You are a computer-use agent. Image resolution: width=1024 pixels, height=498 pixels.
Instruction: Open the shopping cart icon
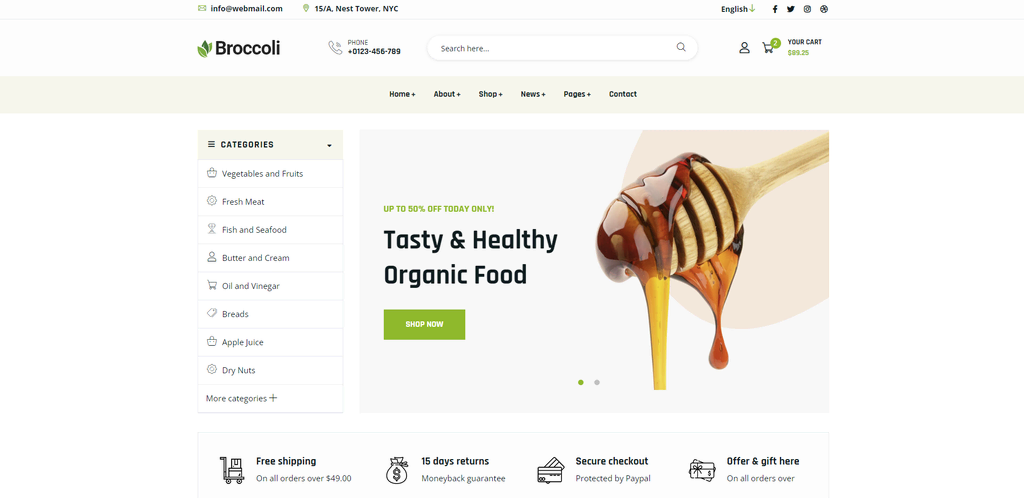[768, 48]
